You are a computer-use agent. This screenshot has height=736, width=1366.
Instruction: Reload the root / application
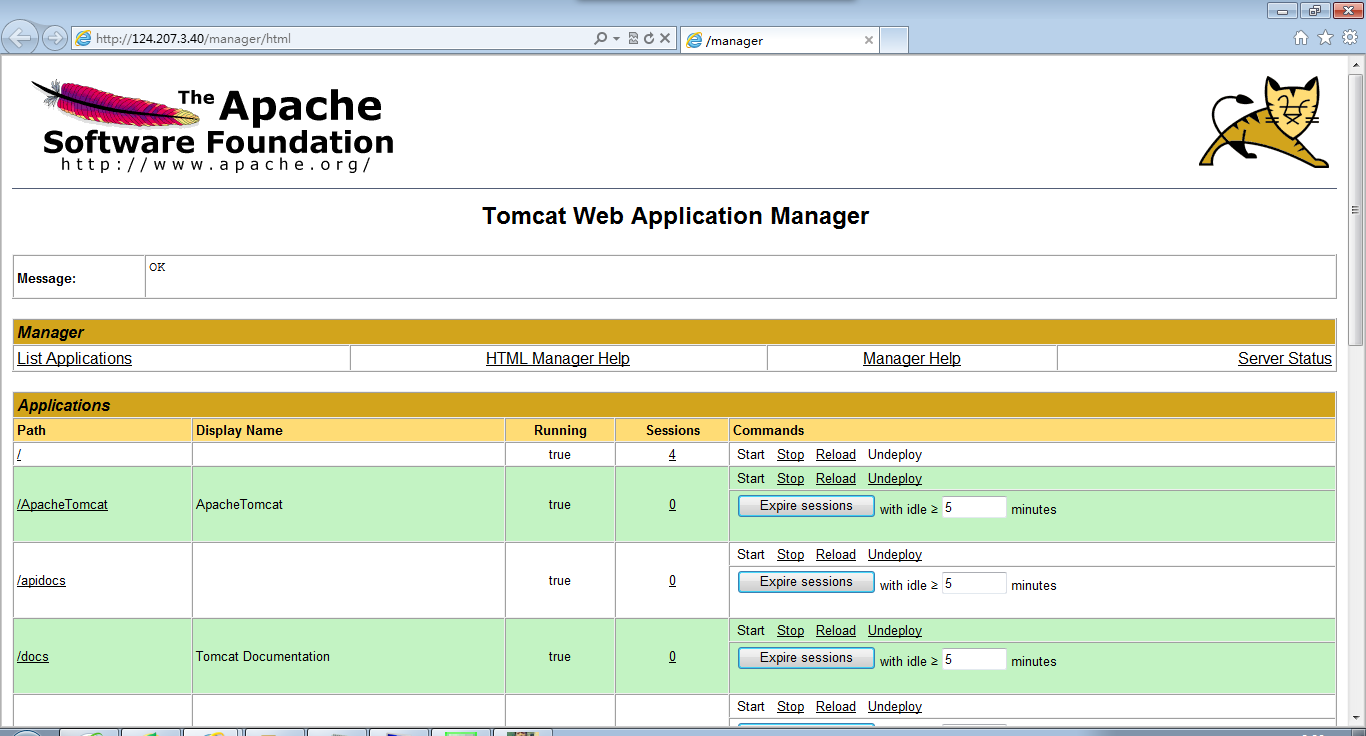point(836,455)
